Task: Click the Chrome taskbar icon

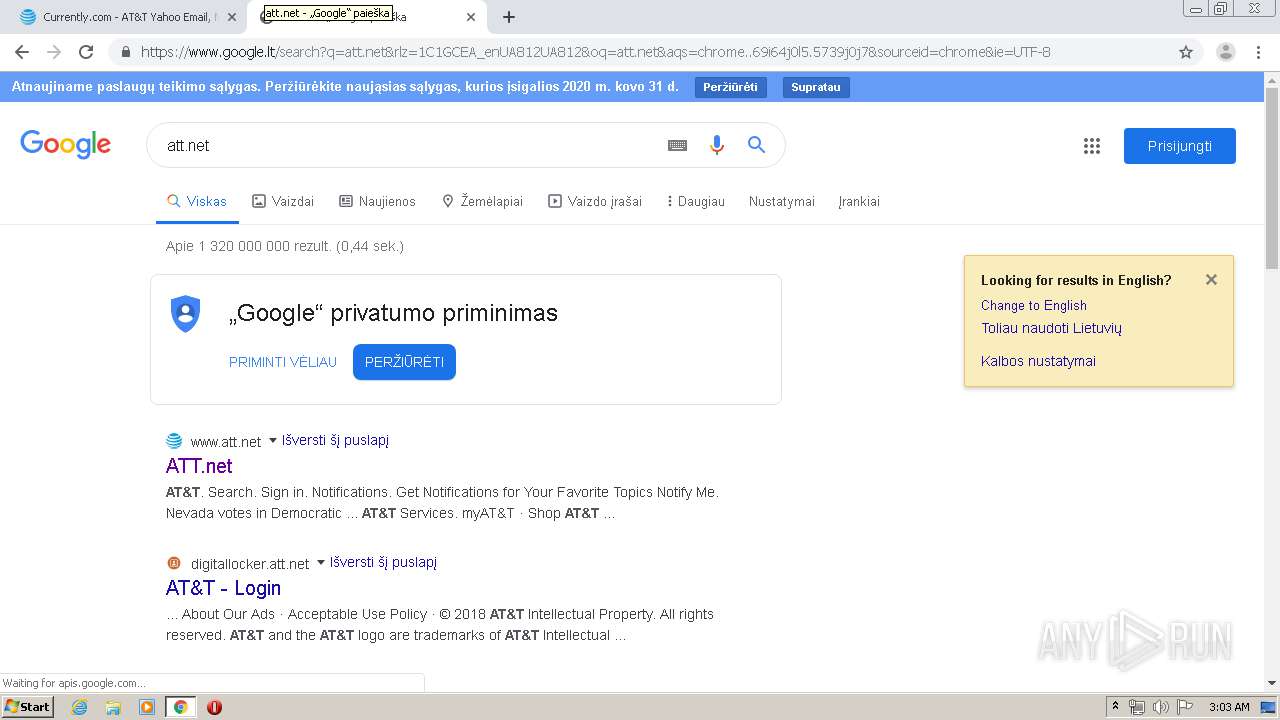Action: point(180,707)
